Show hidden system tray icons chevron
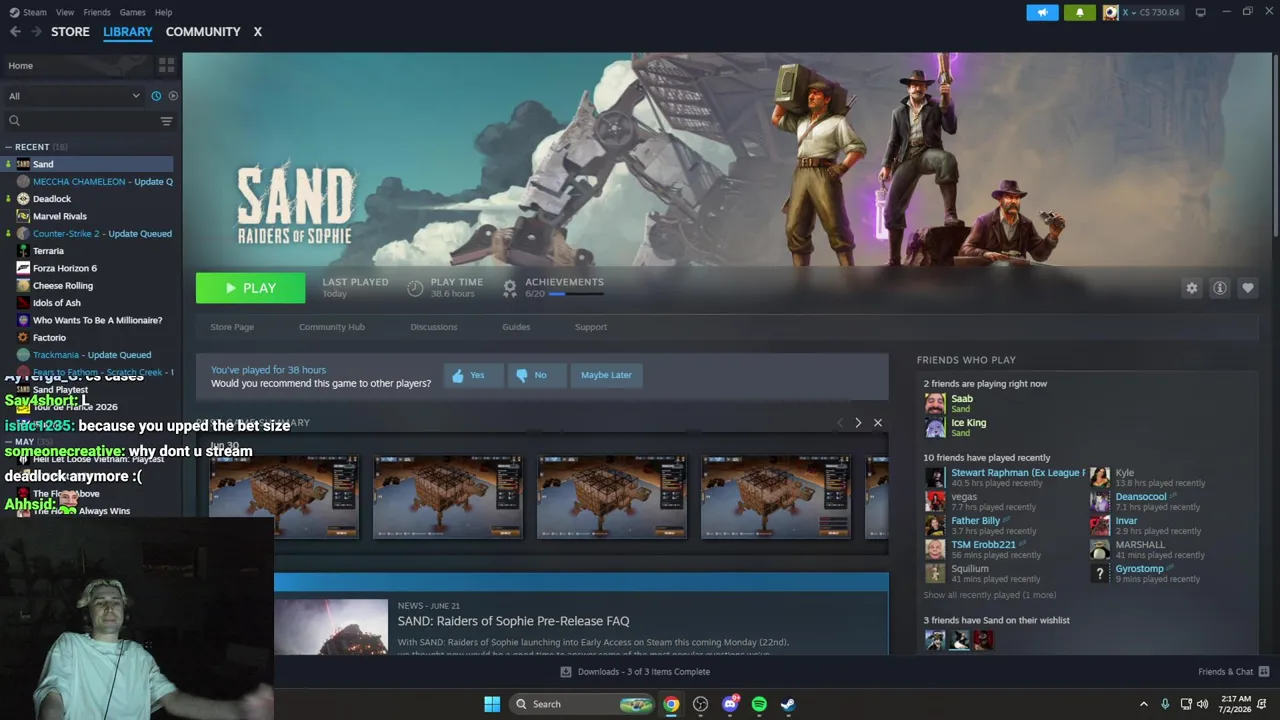 click(x=1144, y=704)
